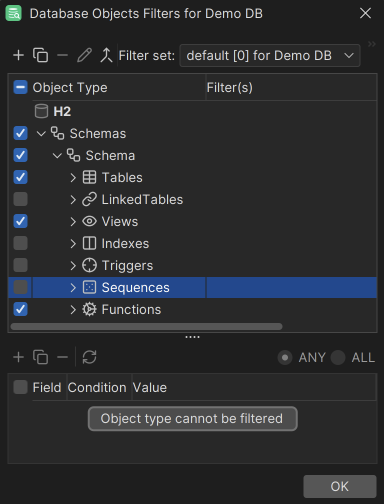Toggle the Object Type header checkbox

pyautogui.click(x=20, y=87)
